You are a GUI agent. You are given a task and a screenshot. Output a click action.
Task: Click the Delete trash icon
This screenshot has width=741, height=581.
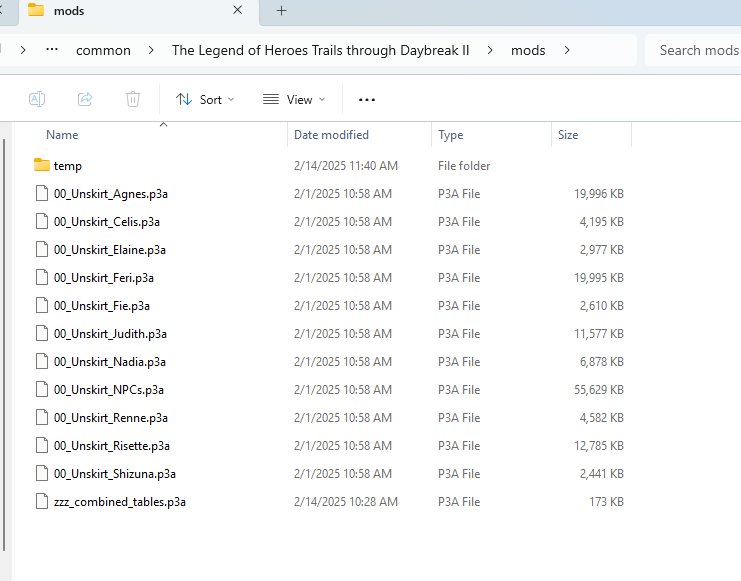(133, 99)
